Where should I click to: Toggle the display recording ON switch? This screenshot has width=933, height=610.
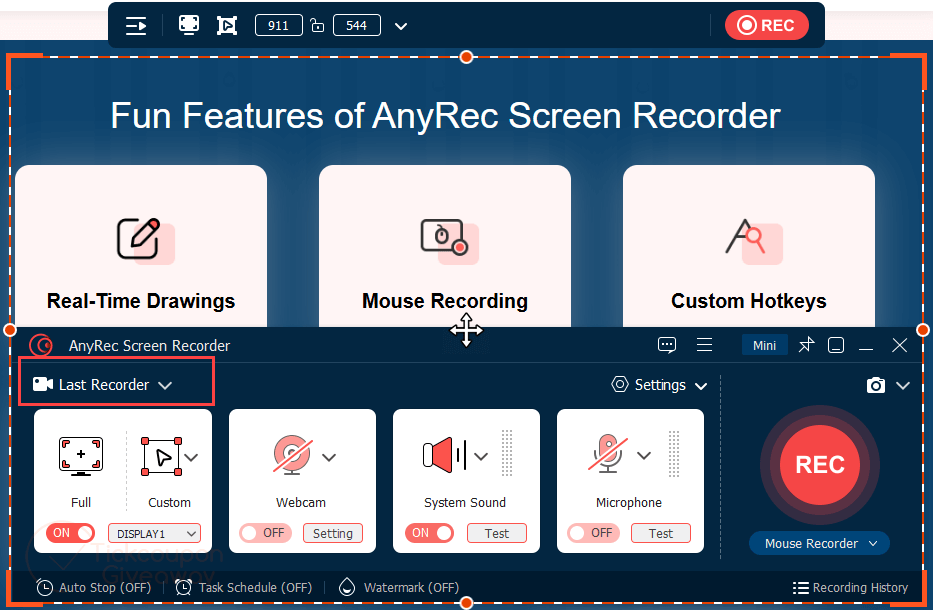point(70,533)
